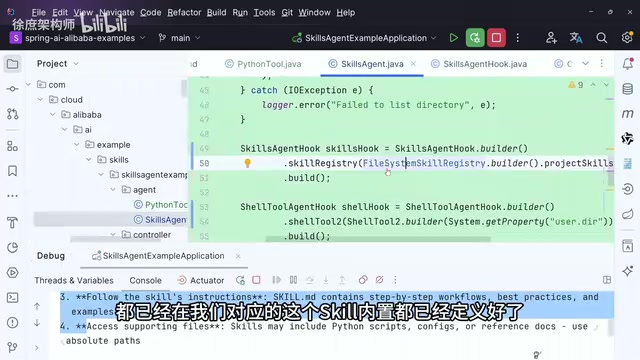Viewport: 640px width, 360px height.
Task: Open the main branch dropdown
Action: click(180, 38)
